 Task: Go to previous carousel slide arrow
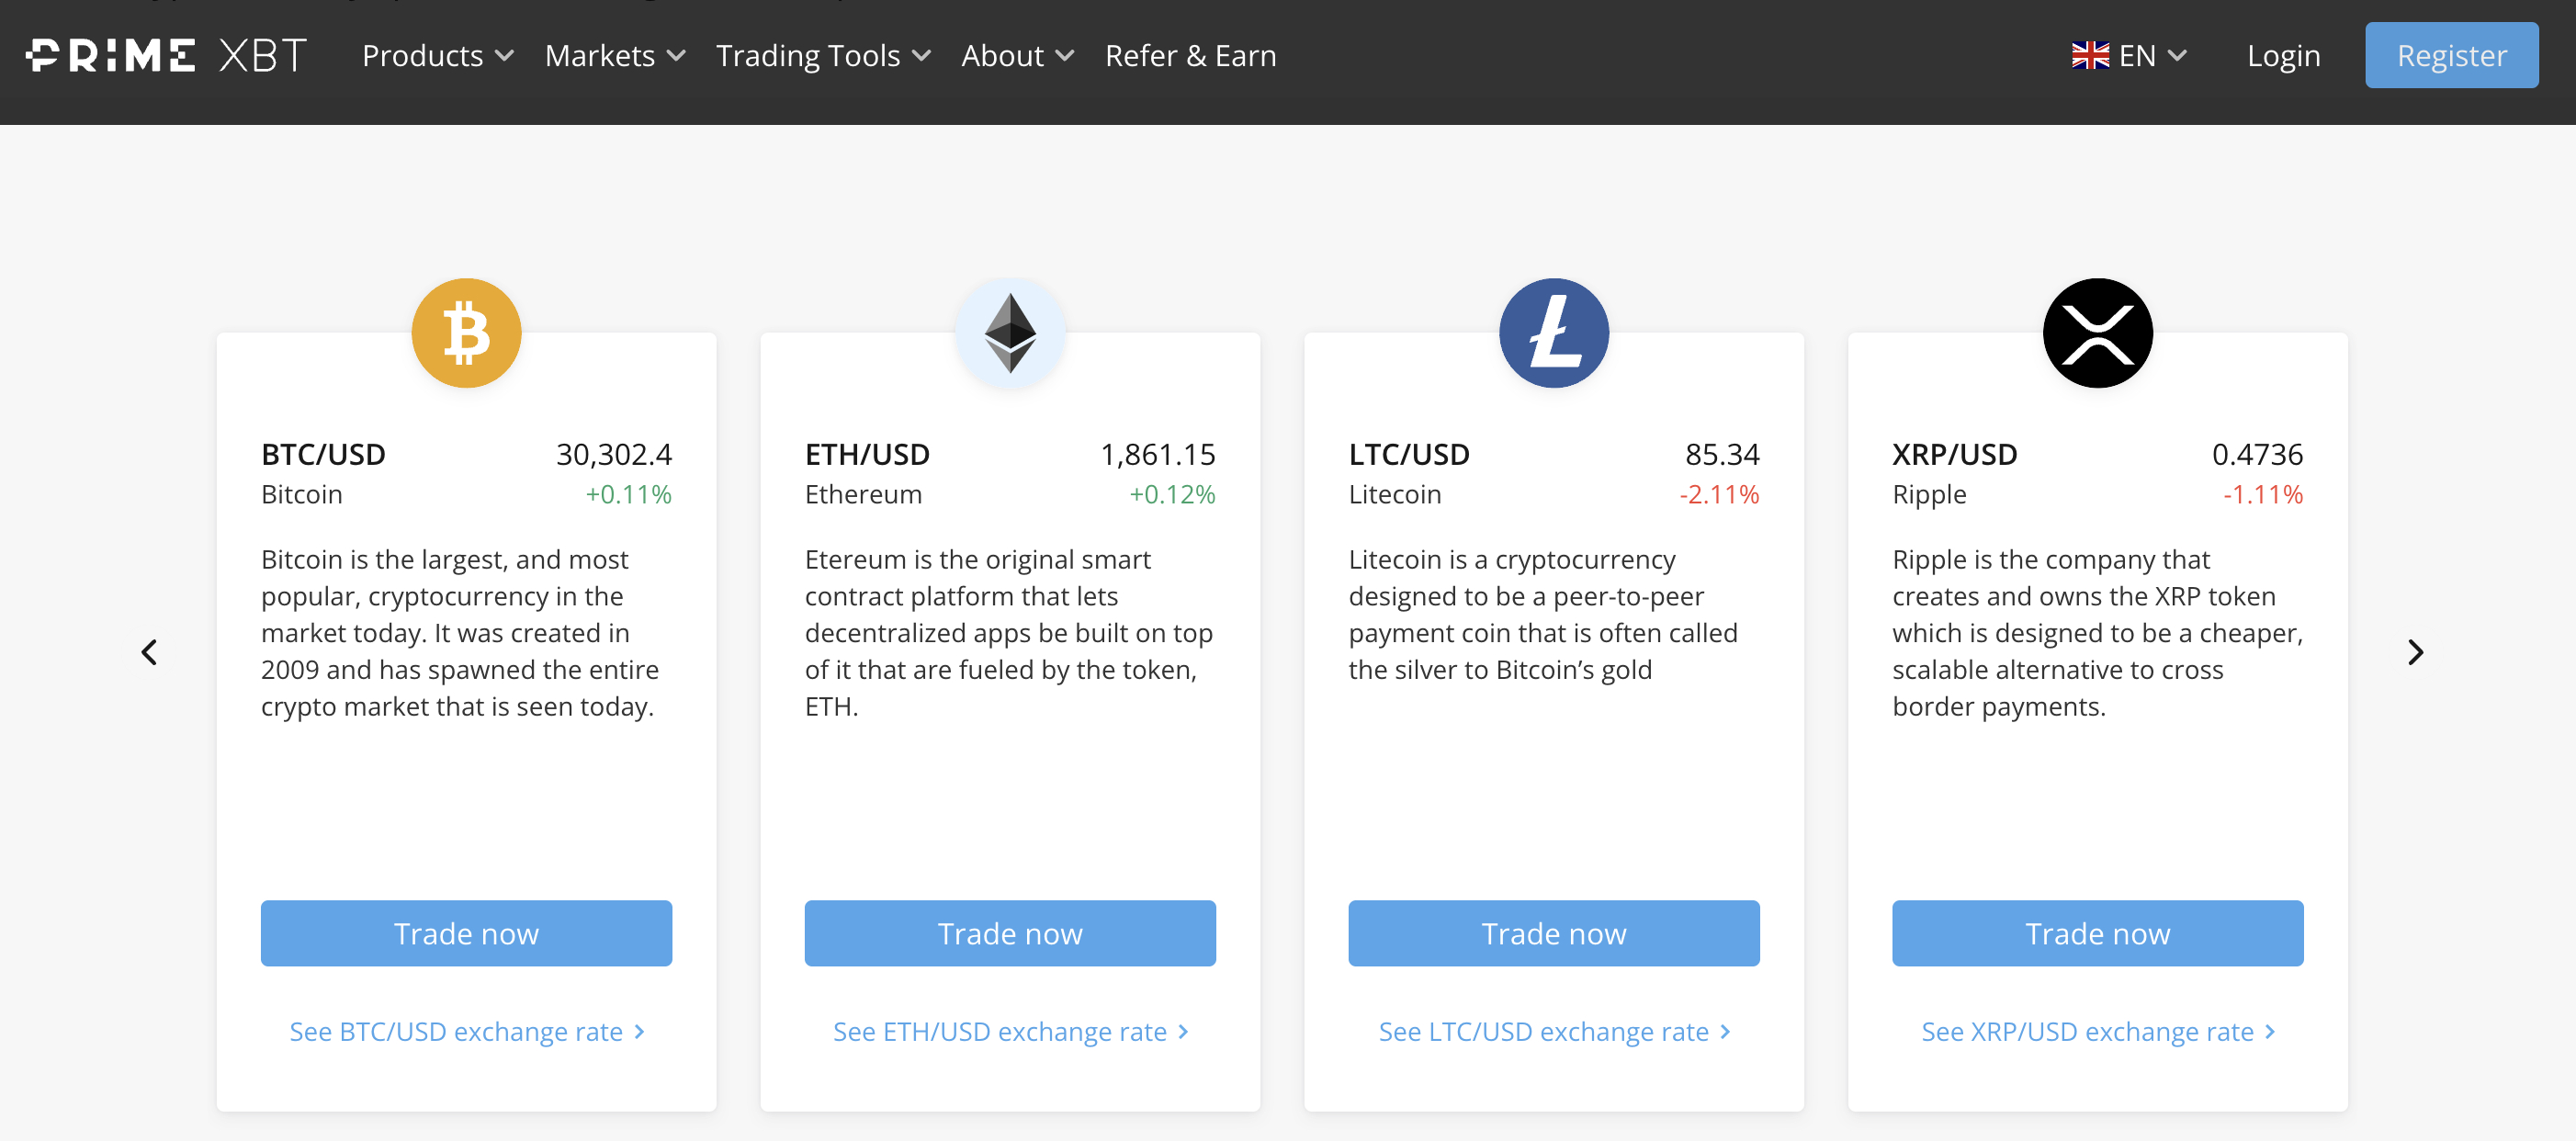[x=149, y=652]
